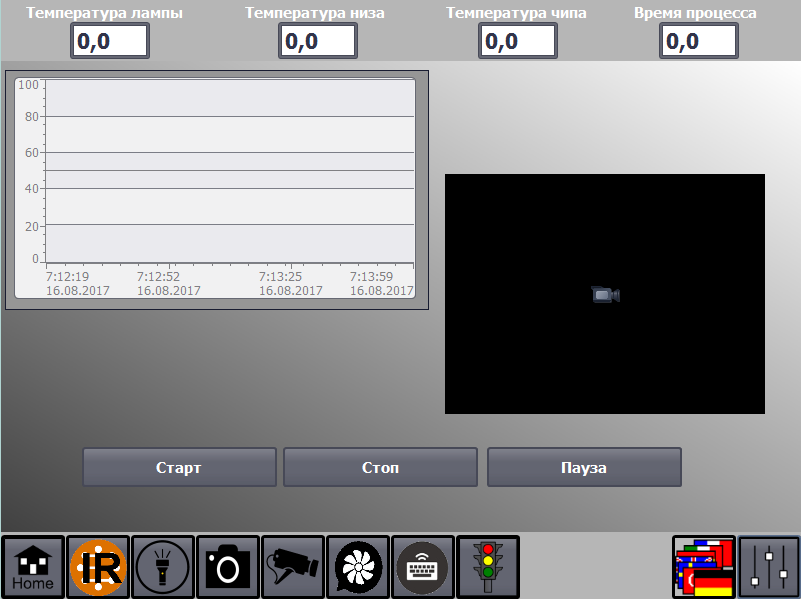Click the photo camera icon

point(228,567)
